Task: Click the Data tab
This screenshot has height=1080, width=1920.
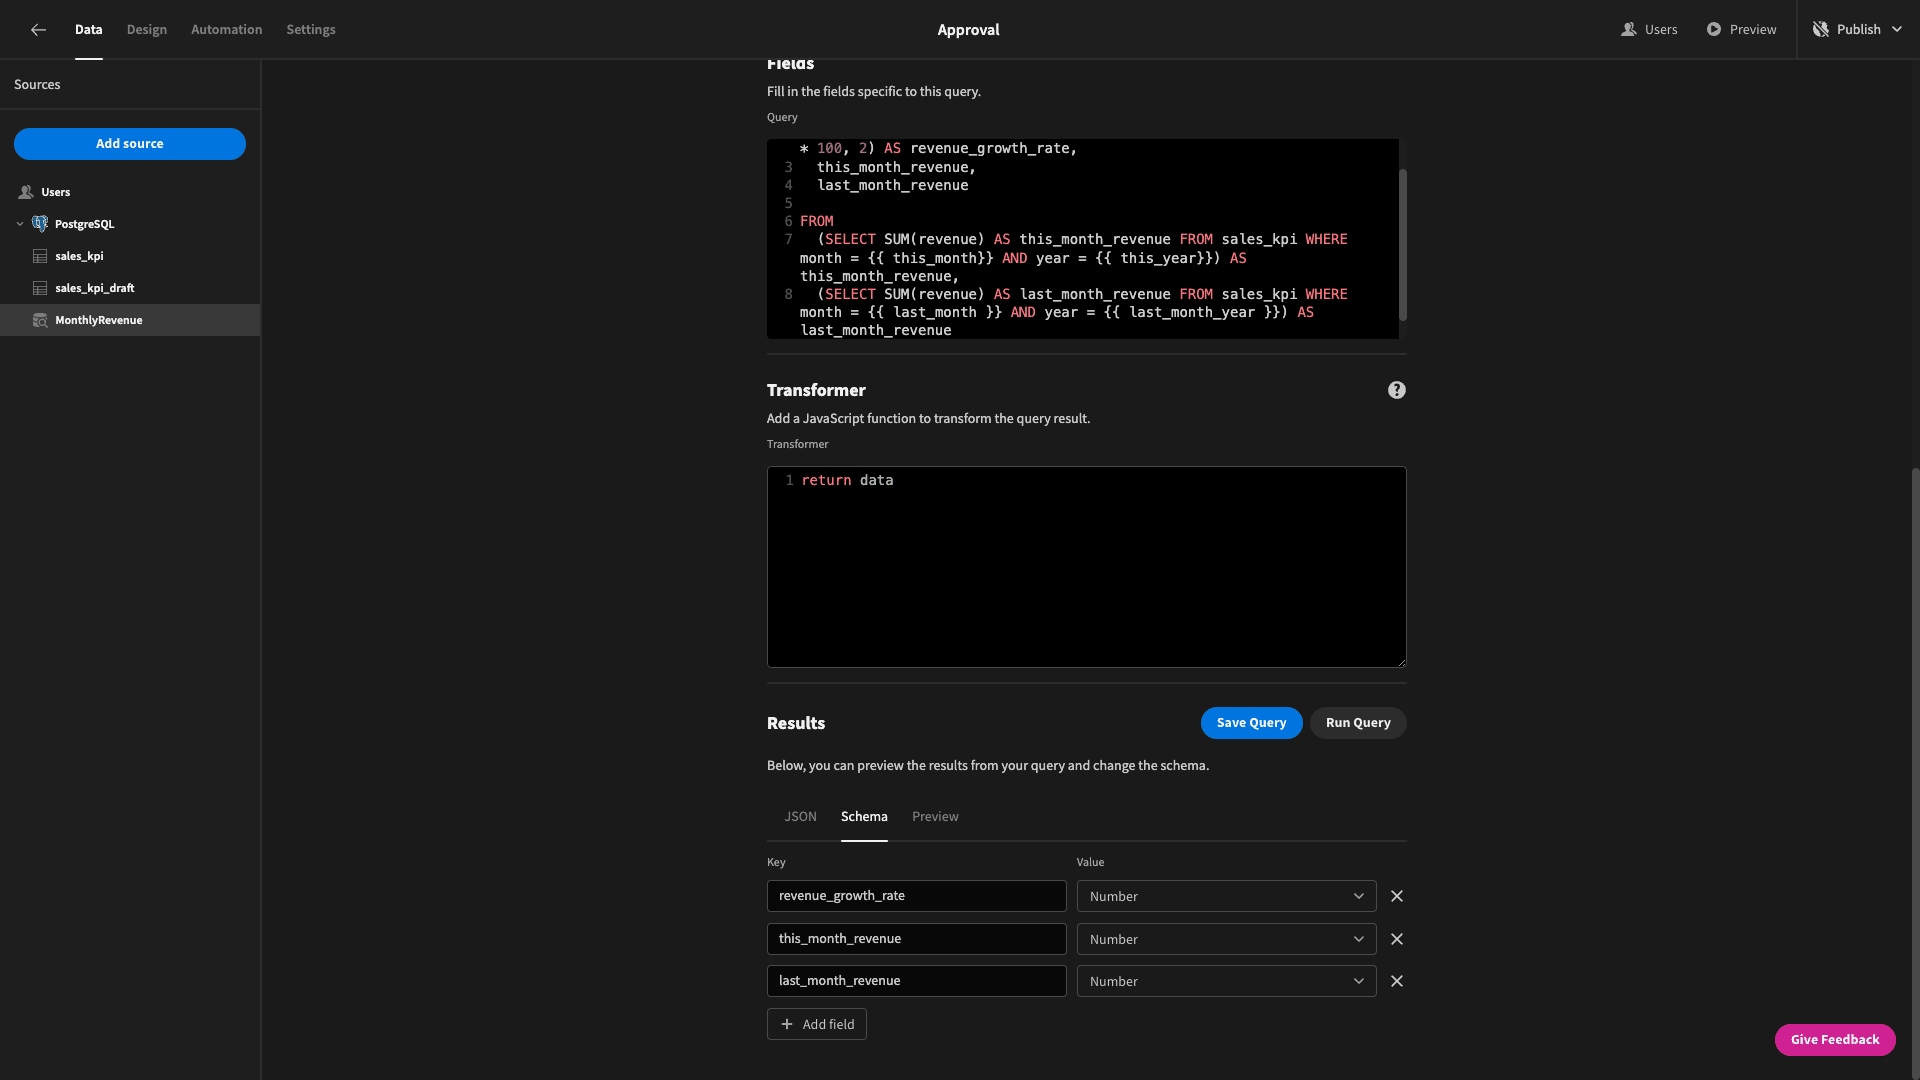Action: point(89,30)
